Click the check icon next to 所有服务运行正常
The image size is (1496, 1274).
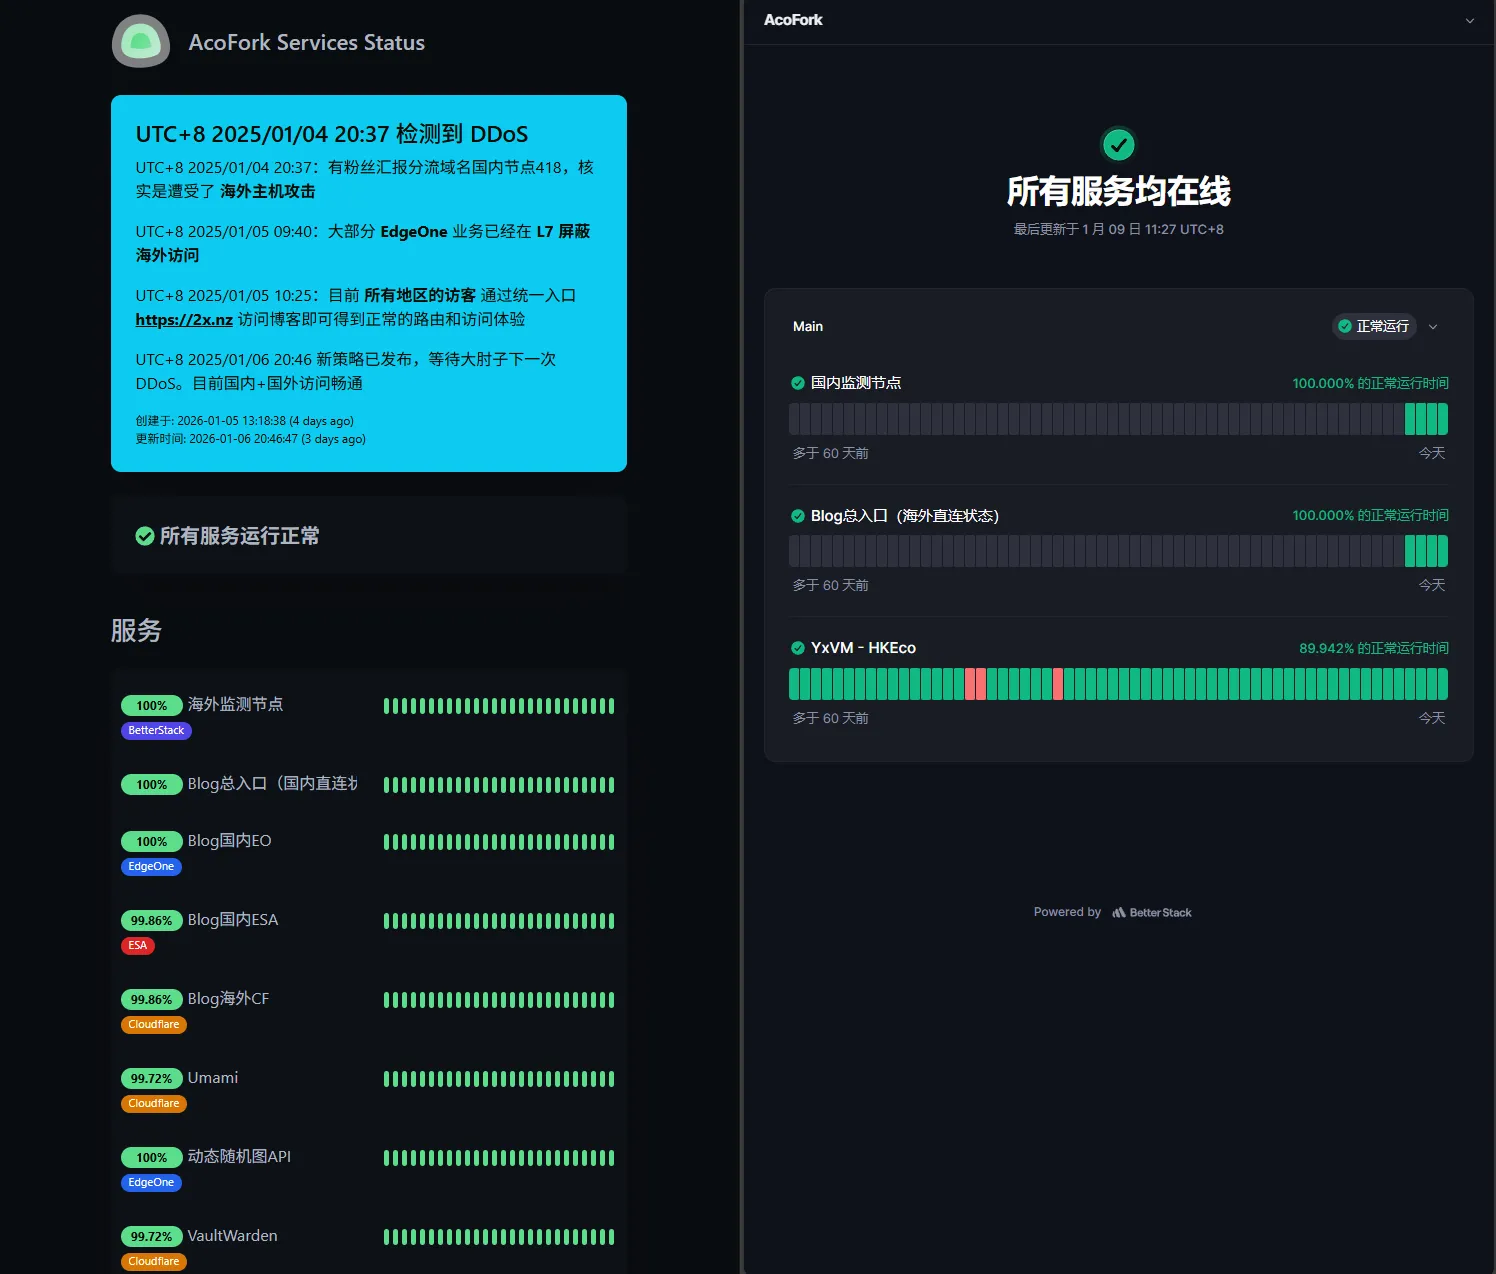click(x=145, y=536)
